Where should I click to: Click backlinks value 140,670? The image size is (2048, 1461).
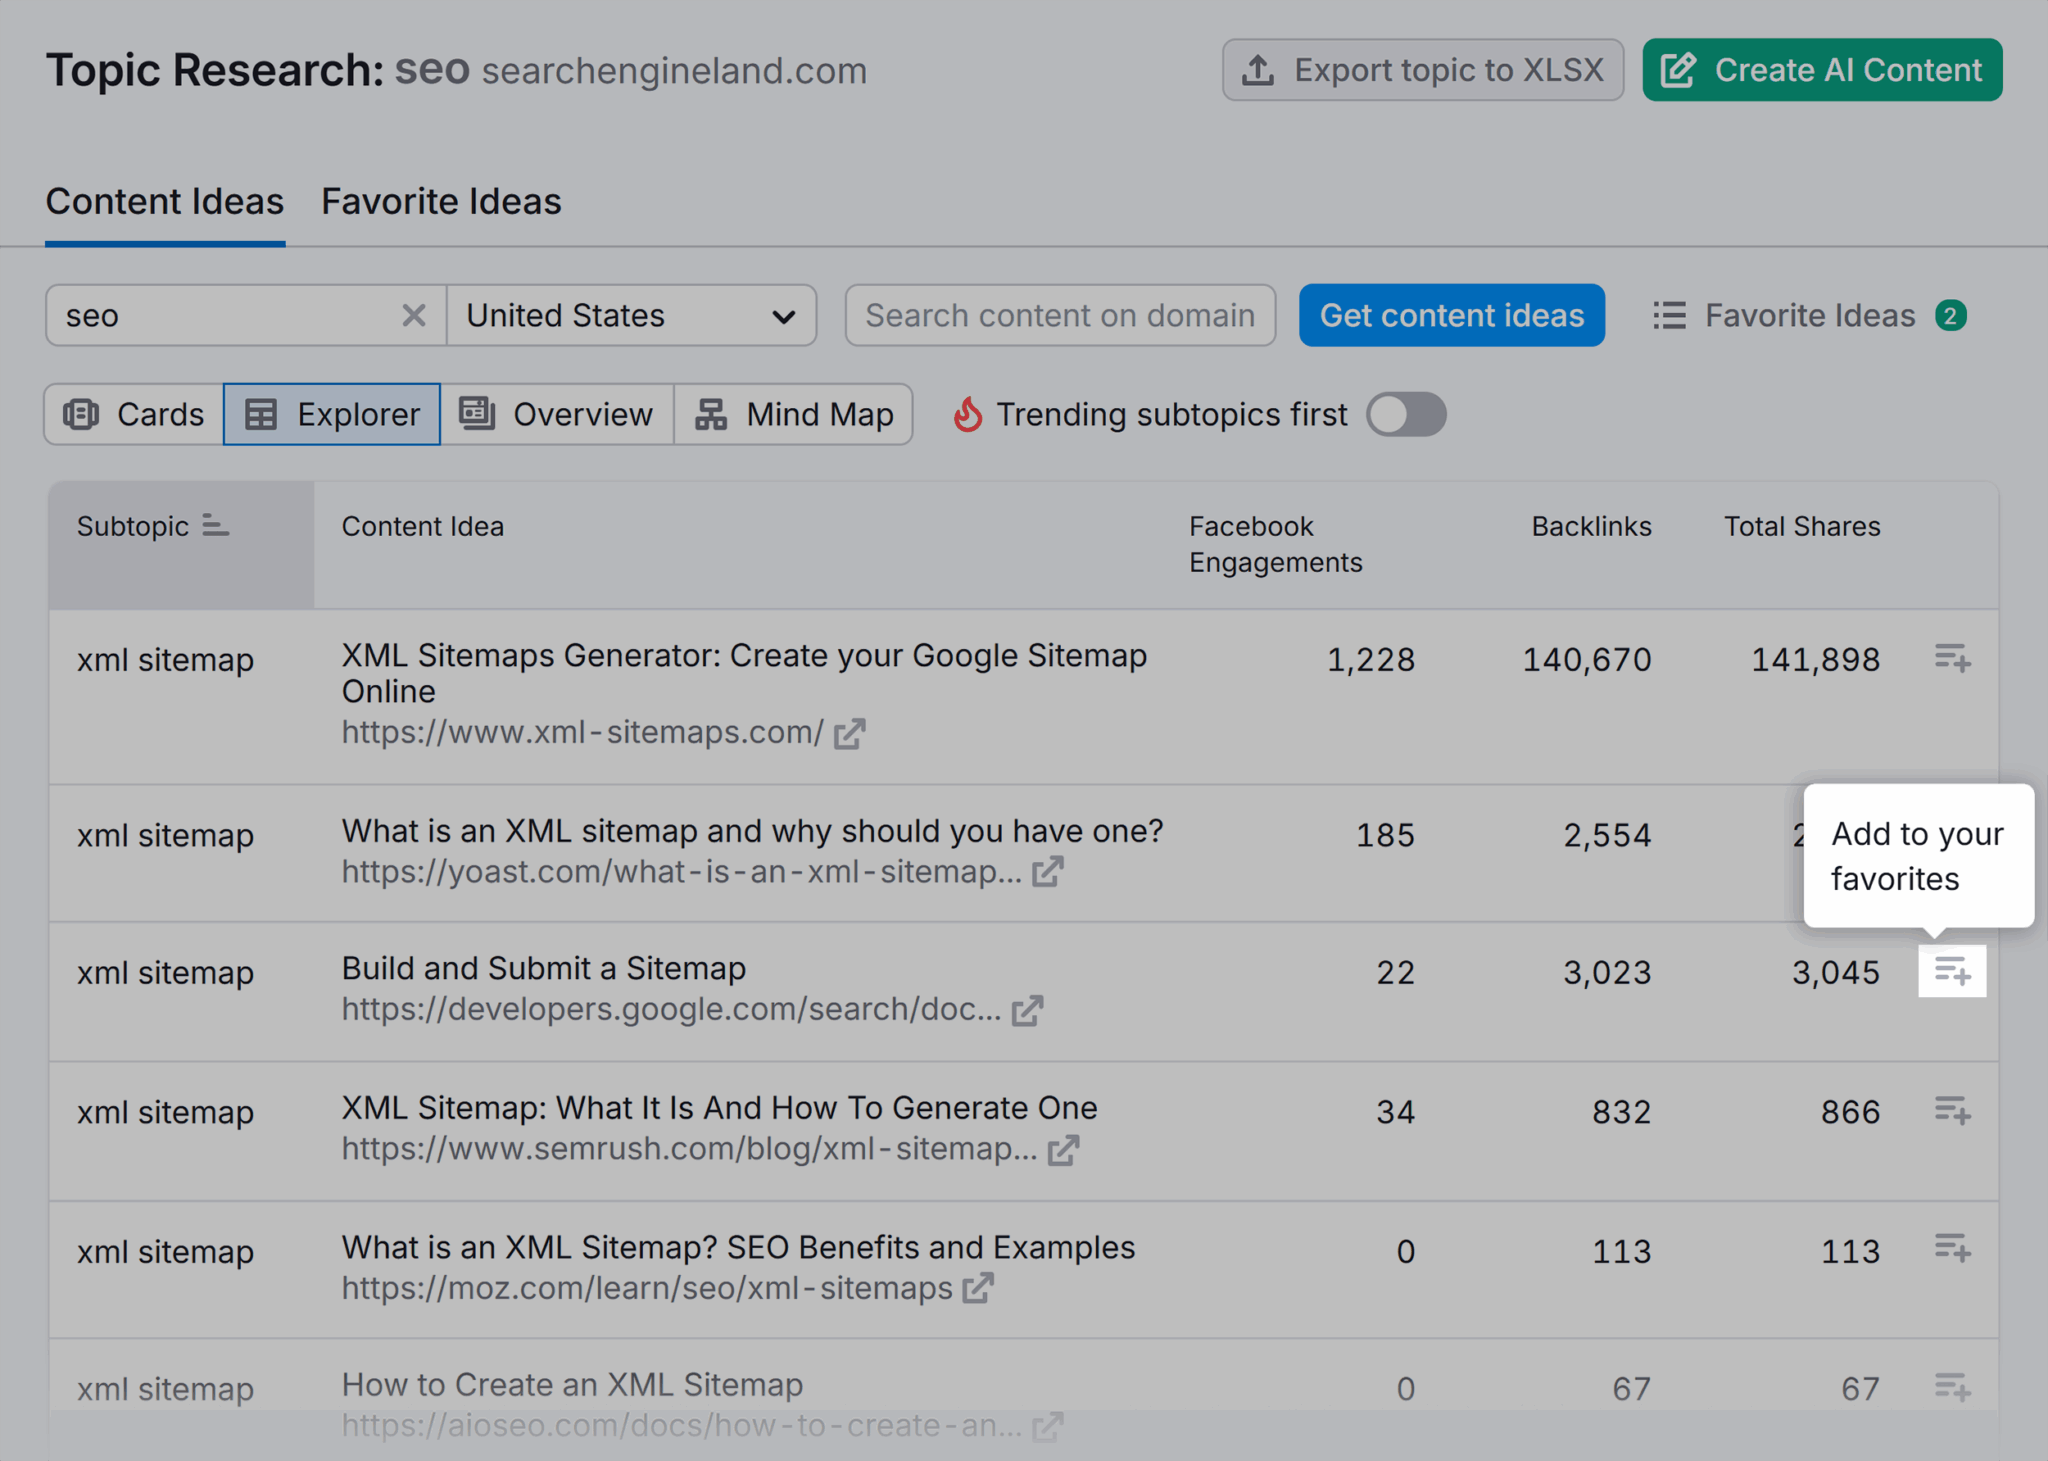click(1587, 659)
